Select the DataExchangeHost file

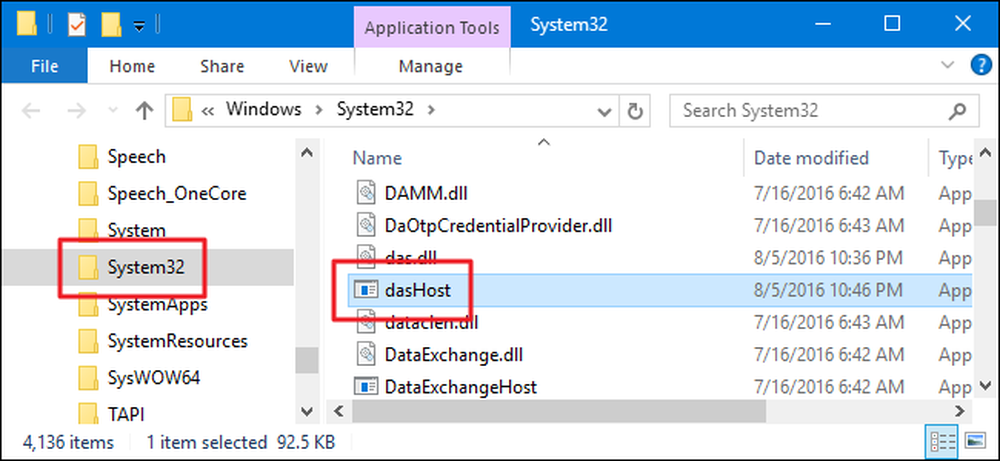pos(460,387)
